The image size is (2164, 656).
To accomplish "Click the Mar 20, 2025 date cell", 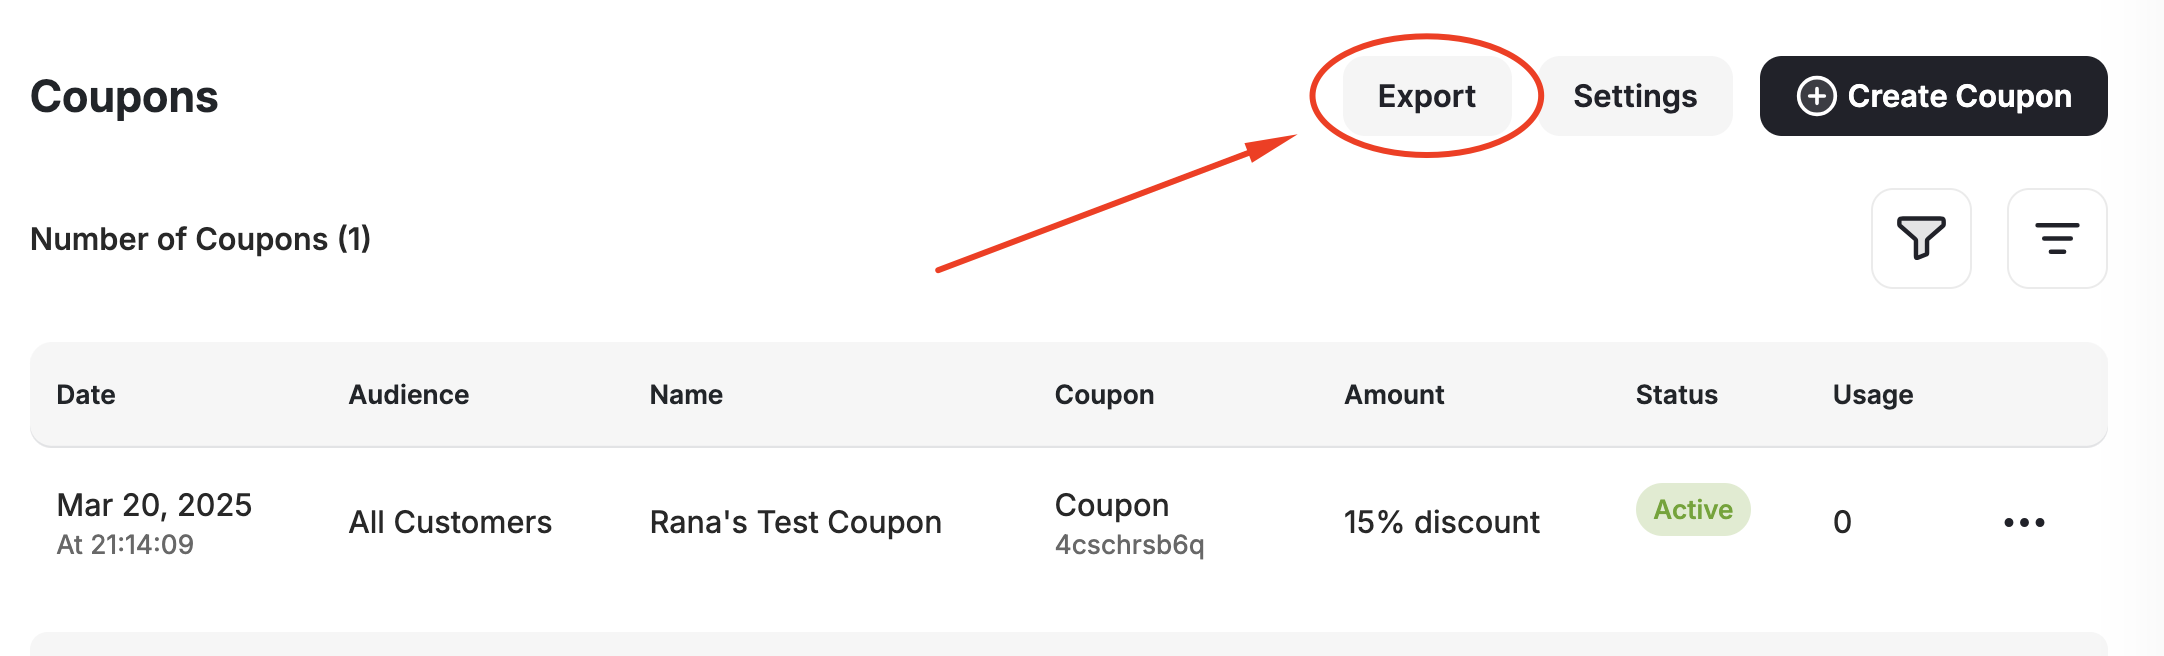I will click(x=154, y=507).
